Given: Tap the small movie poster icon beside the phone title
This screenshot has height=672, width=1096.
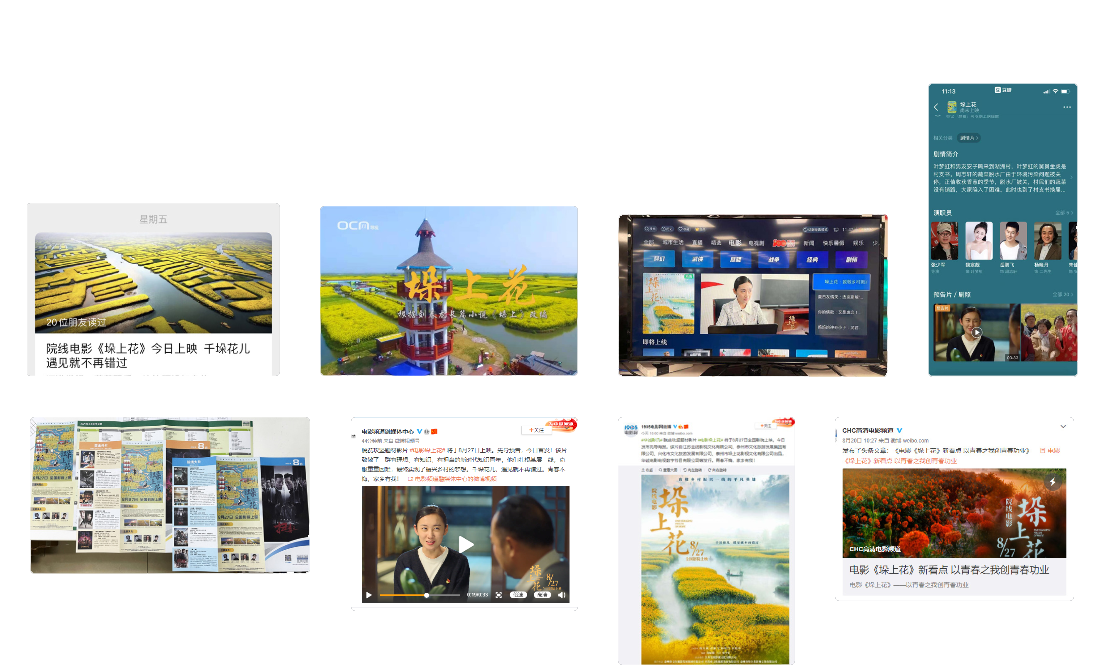Looking at the screenshot, I should click(x=951, y=107).
